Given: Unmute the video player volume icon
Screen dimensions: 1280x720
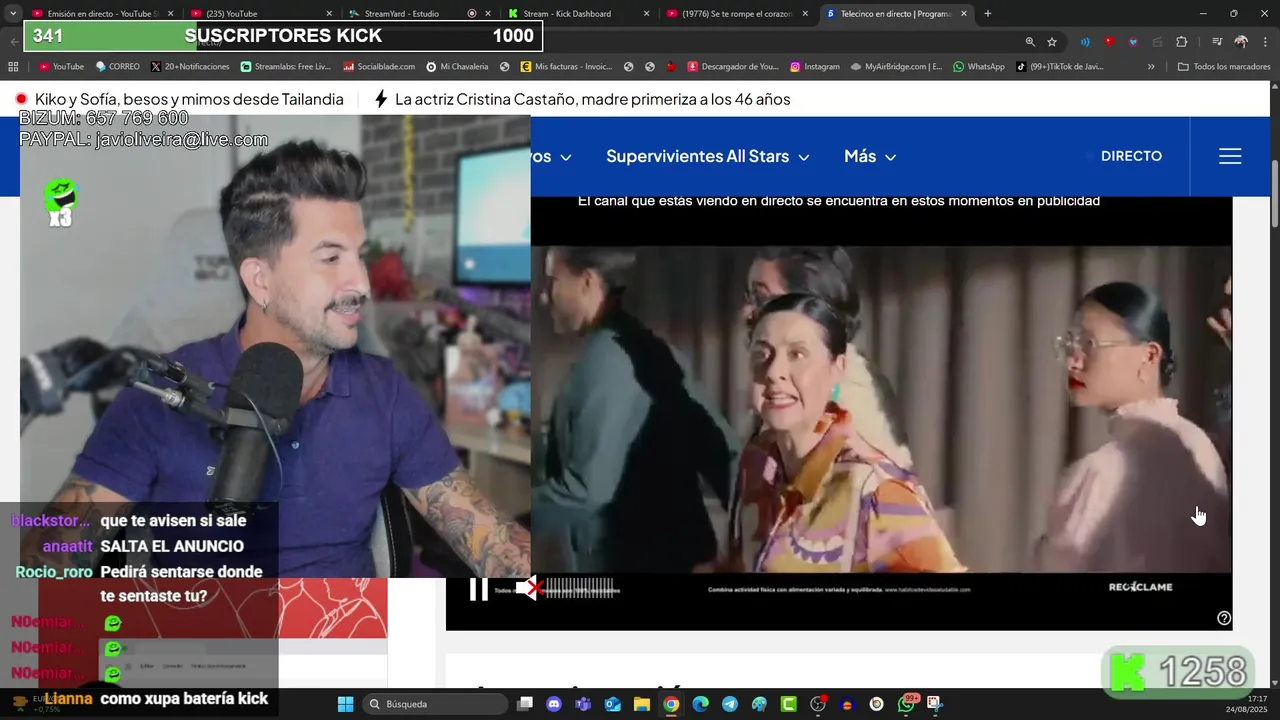Looking at the screenshot, I should [x=529, y=588].
